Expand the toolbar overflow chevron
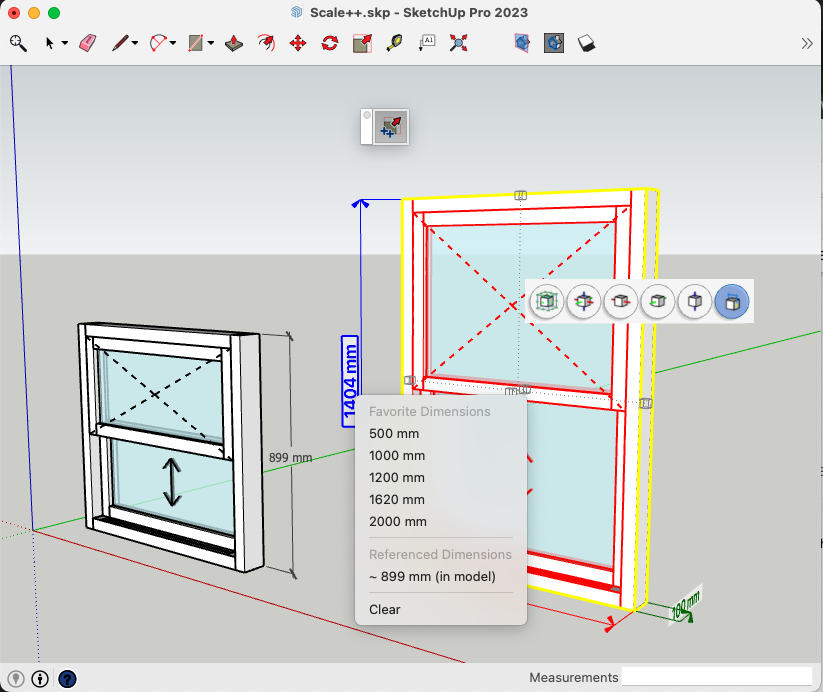Screen dimensions: 823x692 click(807, 43)
